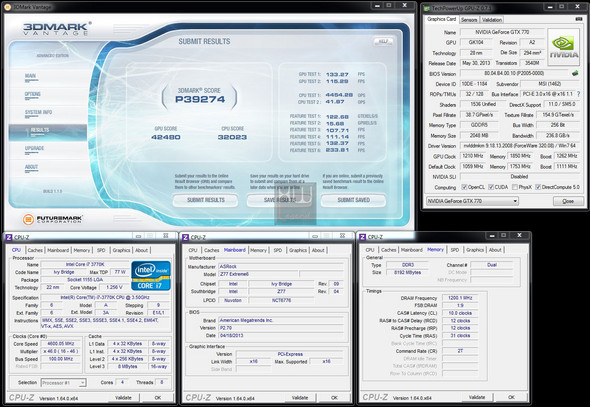
Task: Click the Futuremark orange logo icon
Action: tap(28, 219)
